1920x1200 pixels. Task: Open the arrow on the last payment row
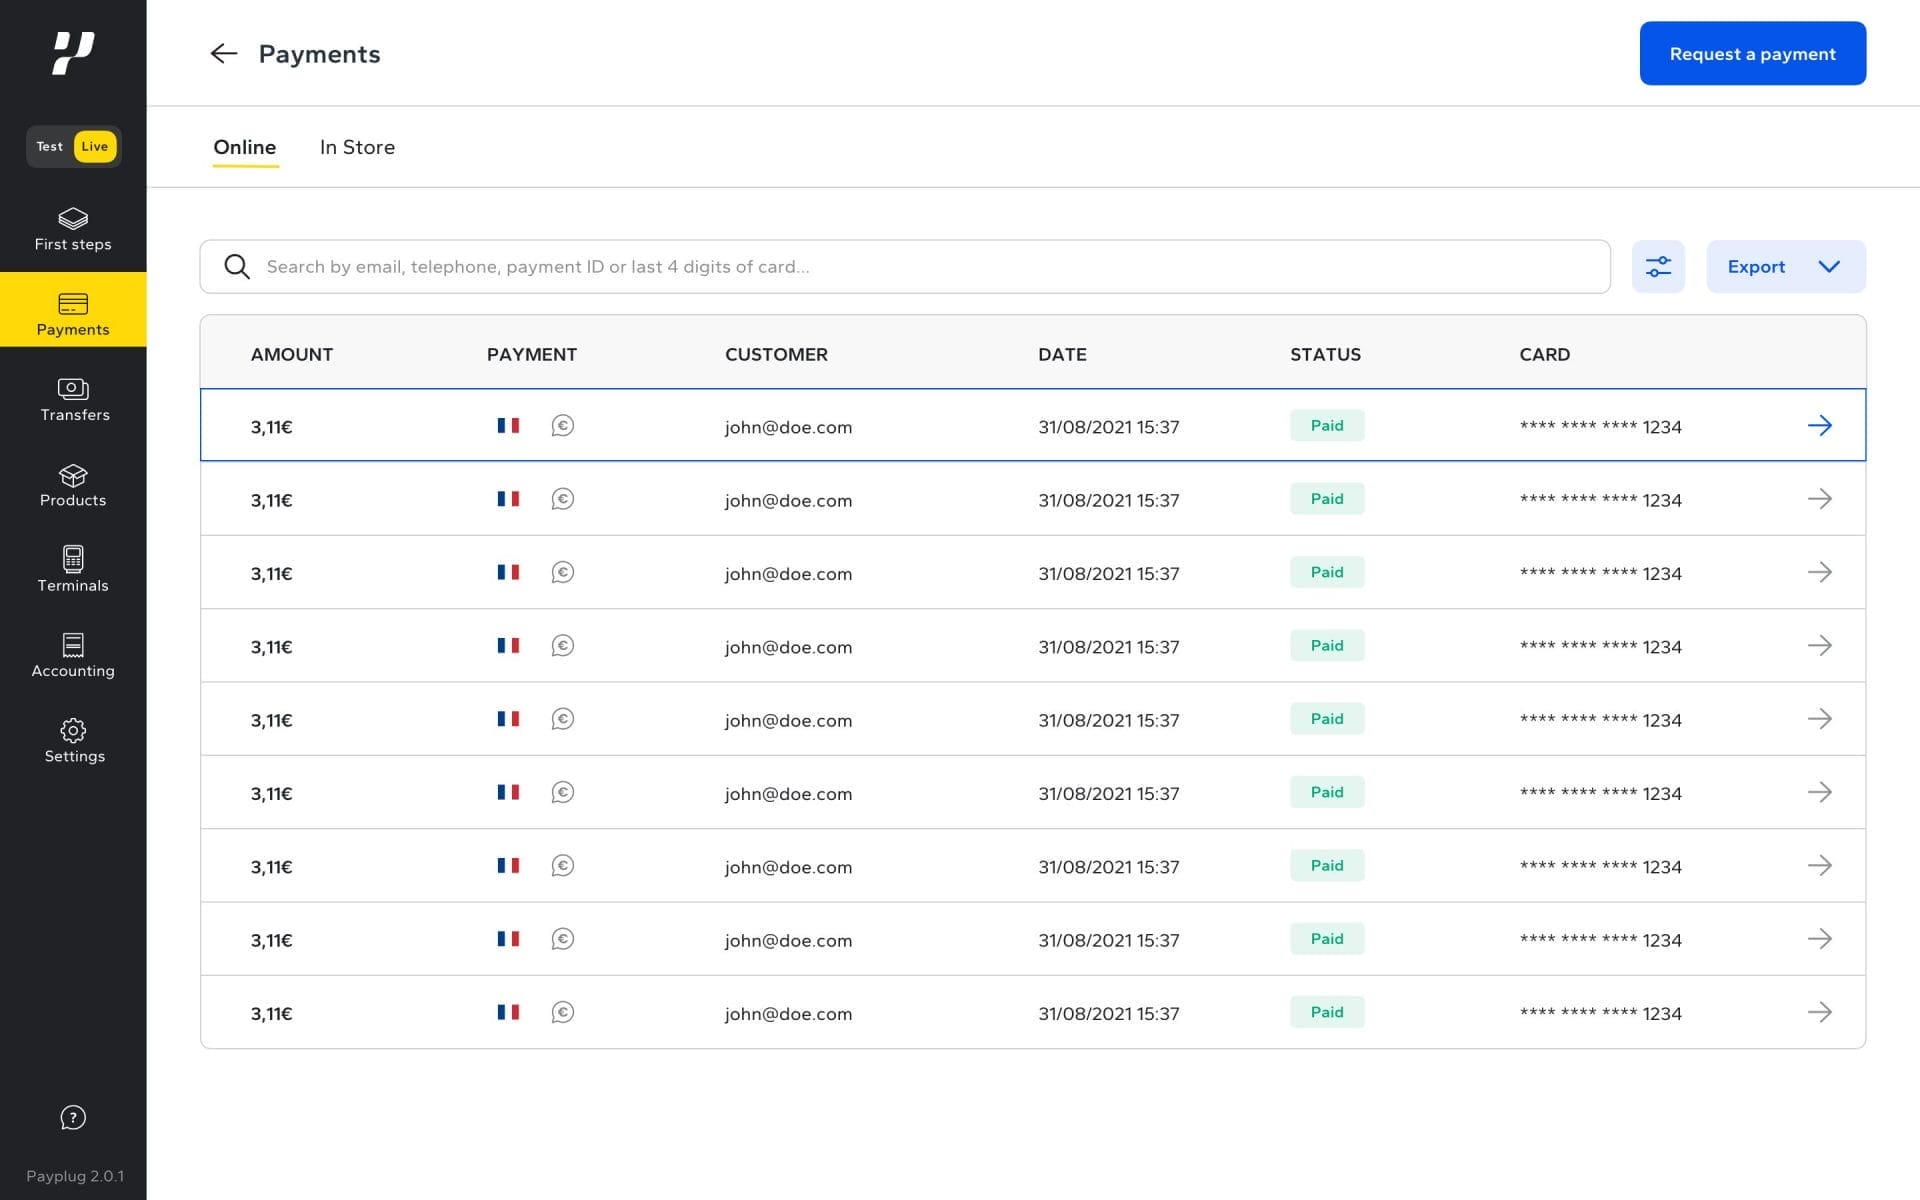point(1821,1012)
